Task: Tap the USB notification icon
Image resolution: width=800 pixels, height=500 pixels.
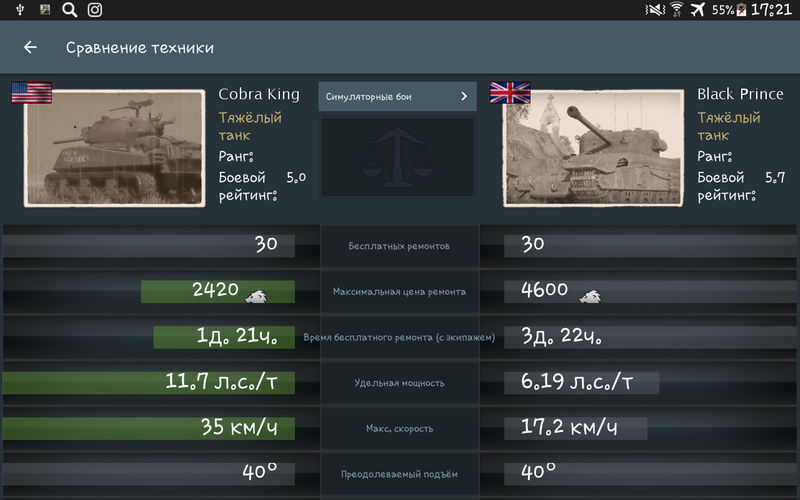Action: [20, 9]
